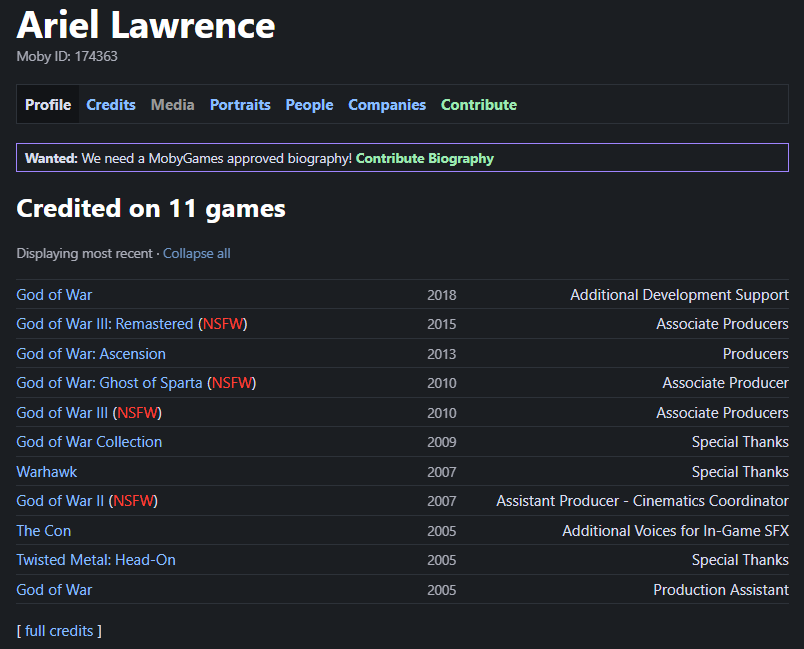804x649 pixels.
Task: Click the 2013 year for Ascension
Action: pyautogui.click(x=441, y=354)
